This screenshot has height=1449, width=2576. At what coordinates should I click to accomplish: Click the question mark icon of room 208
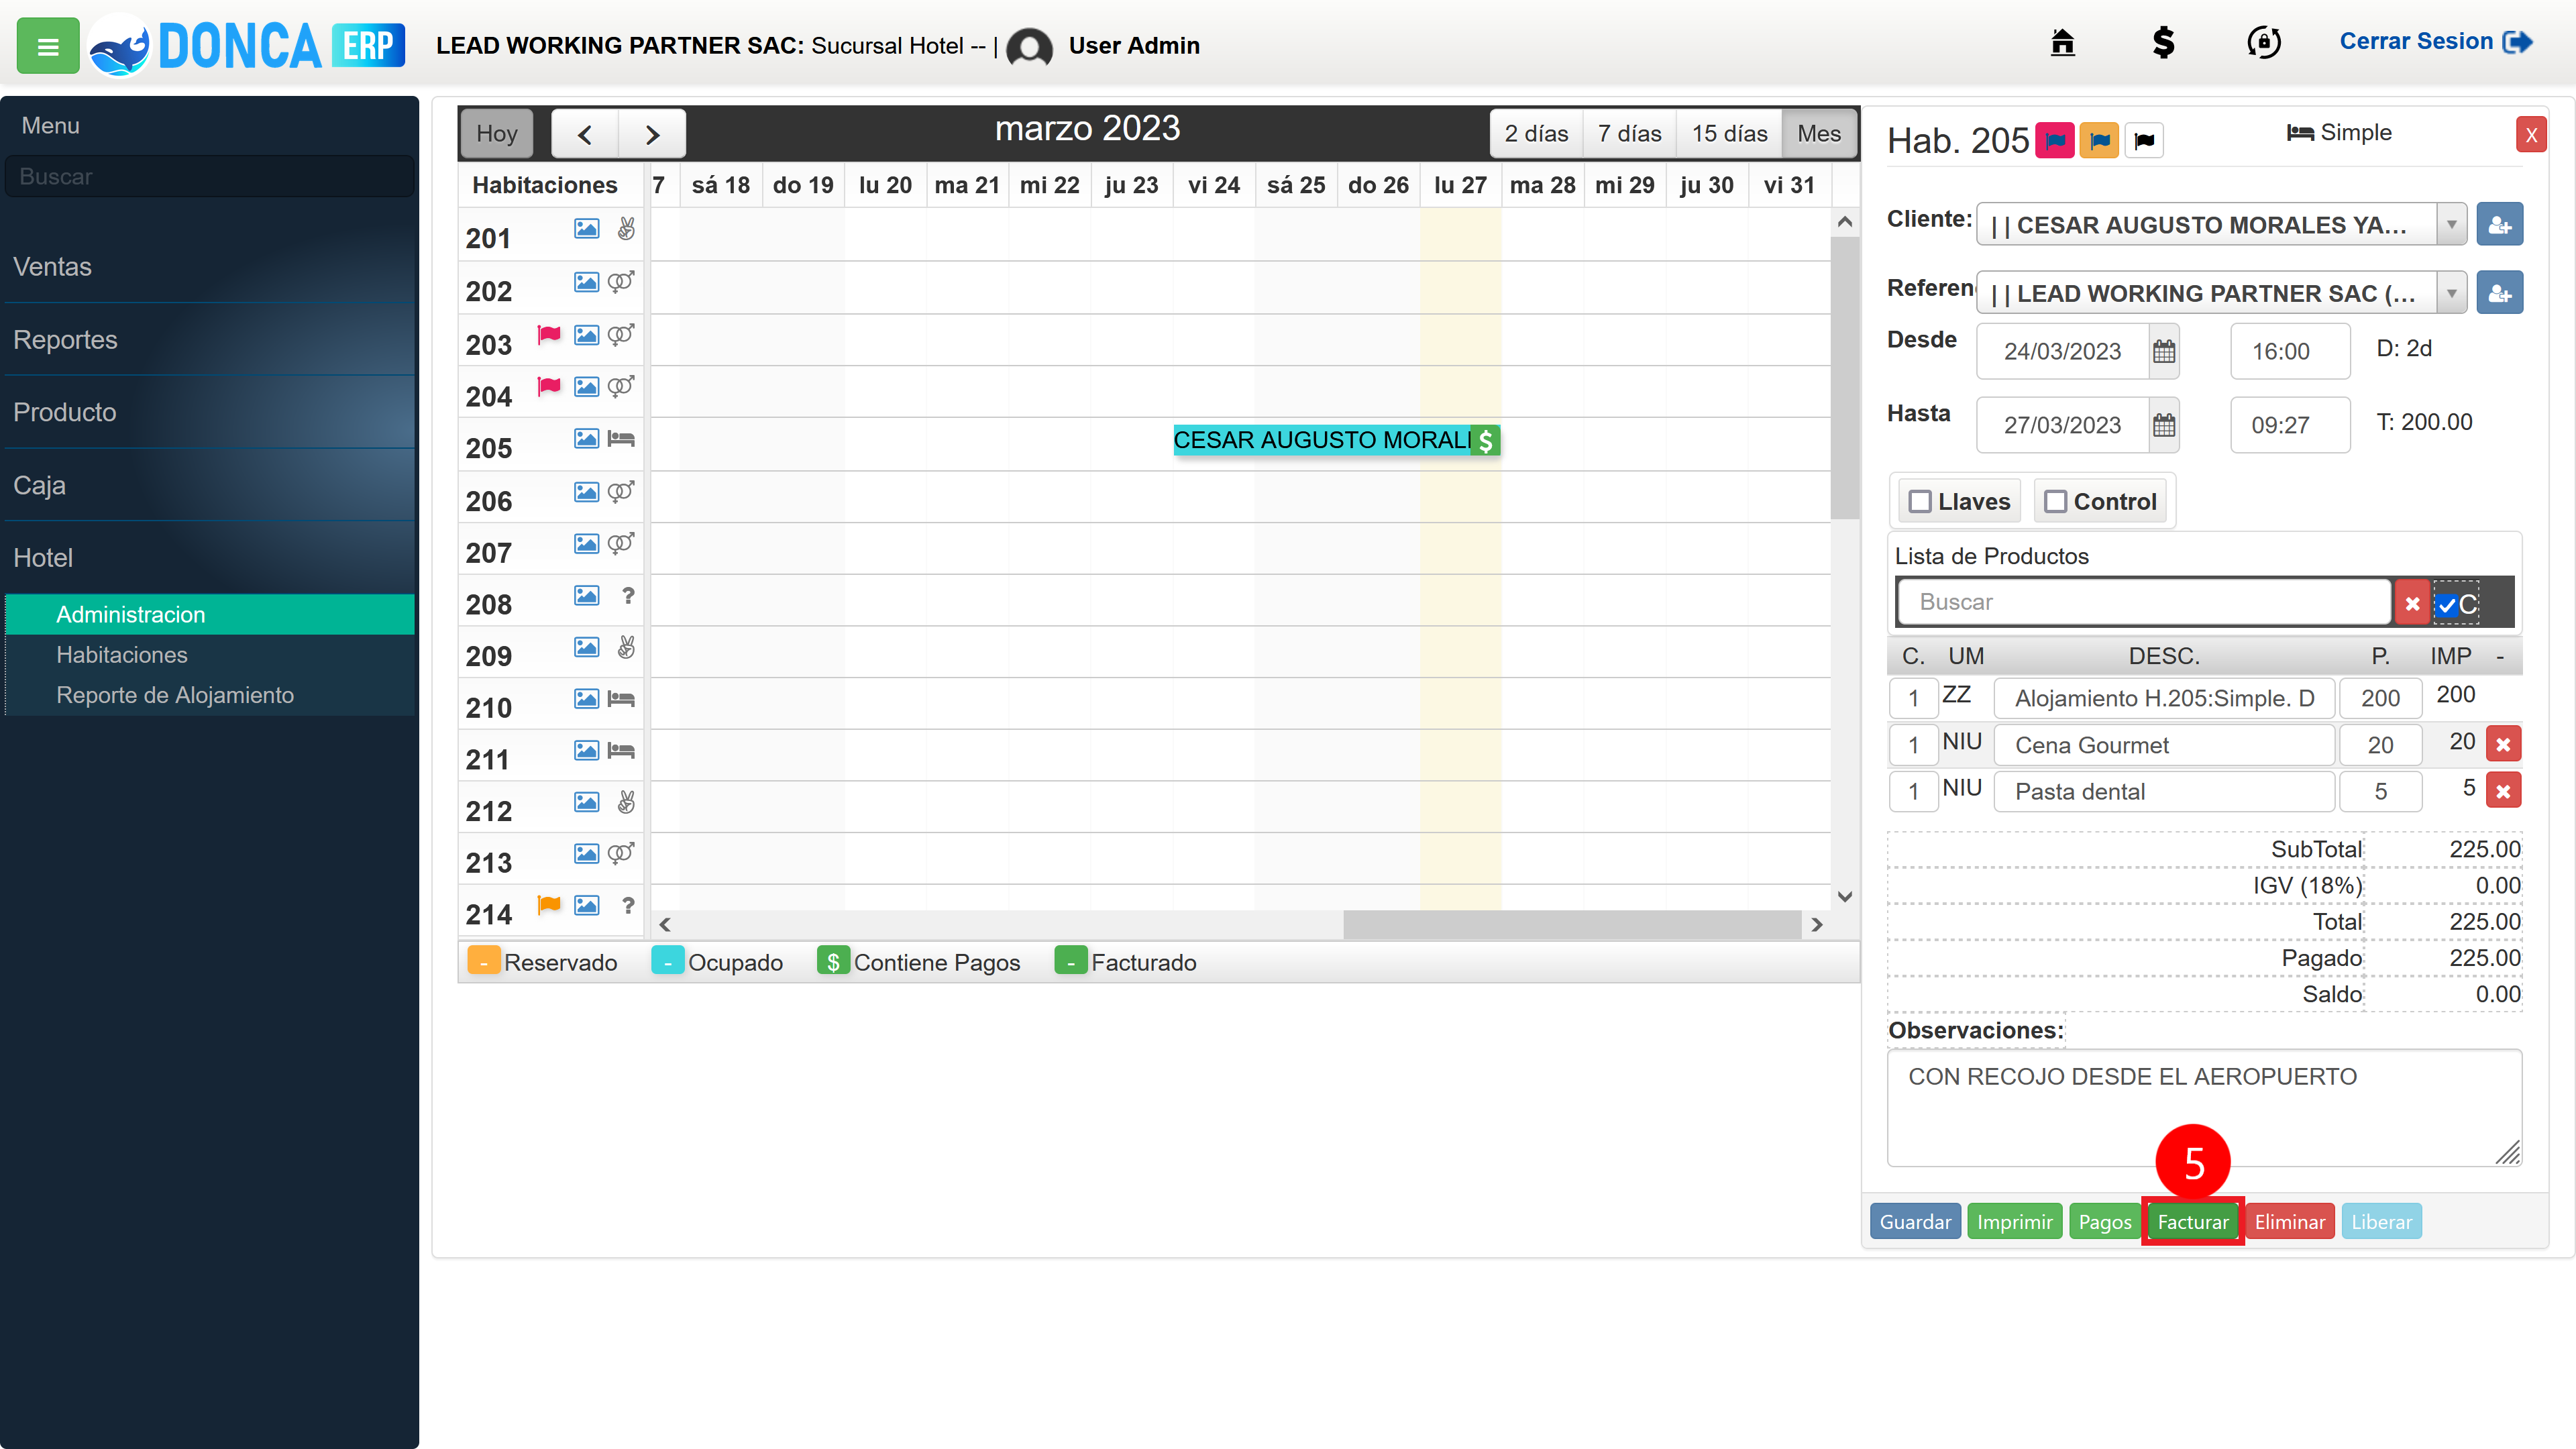click(627, 596)
